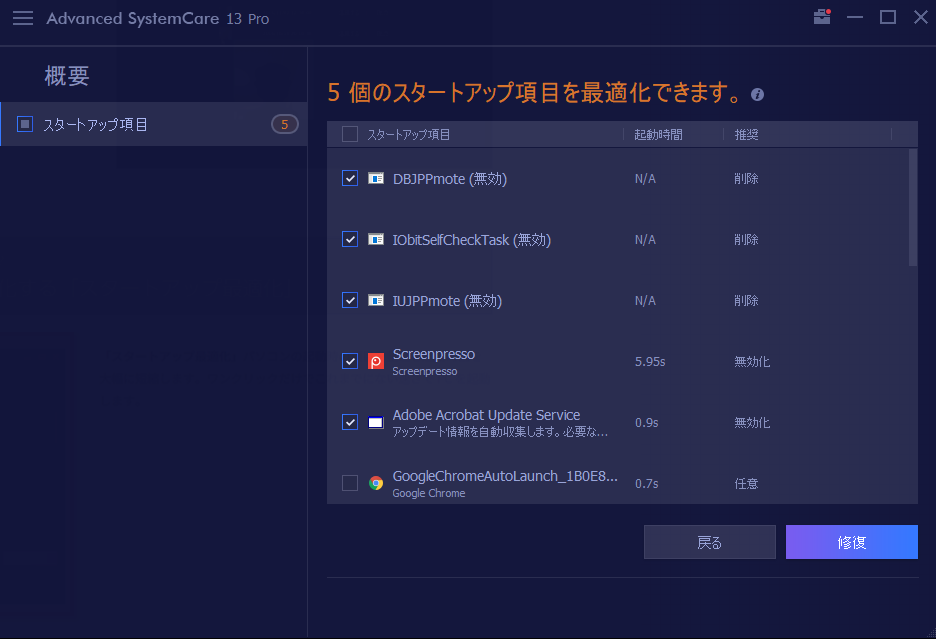Image resolution: width=936 pixels, height=639 pixels.
Task: Click the 0.9s startup time value
Action: [x=646, y=422]
